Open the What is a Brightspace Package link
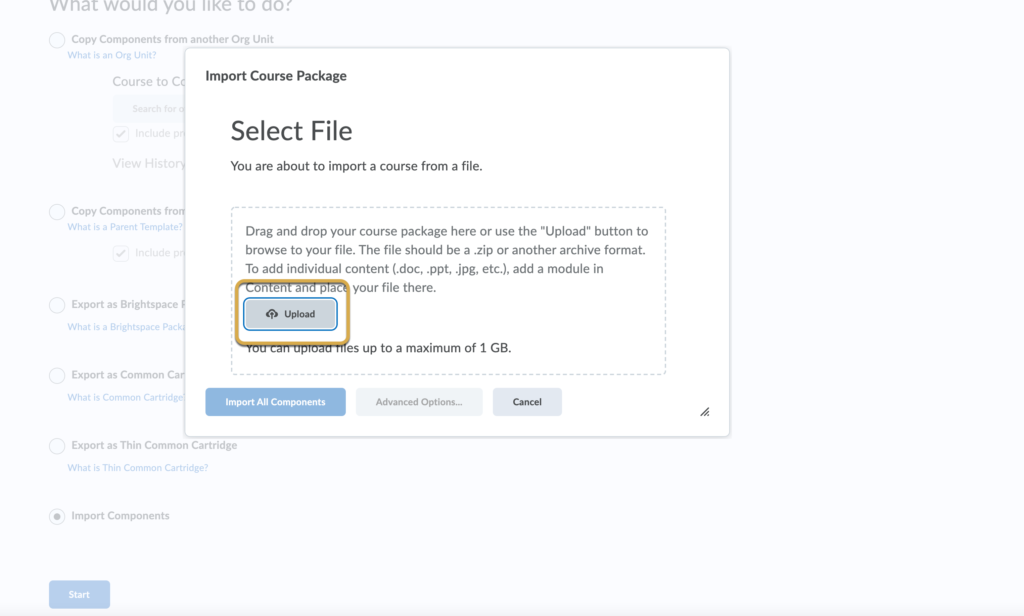The image size is (1024, 616). click(126, 327)
